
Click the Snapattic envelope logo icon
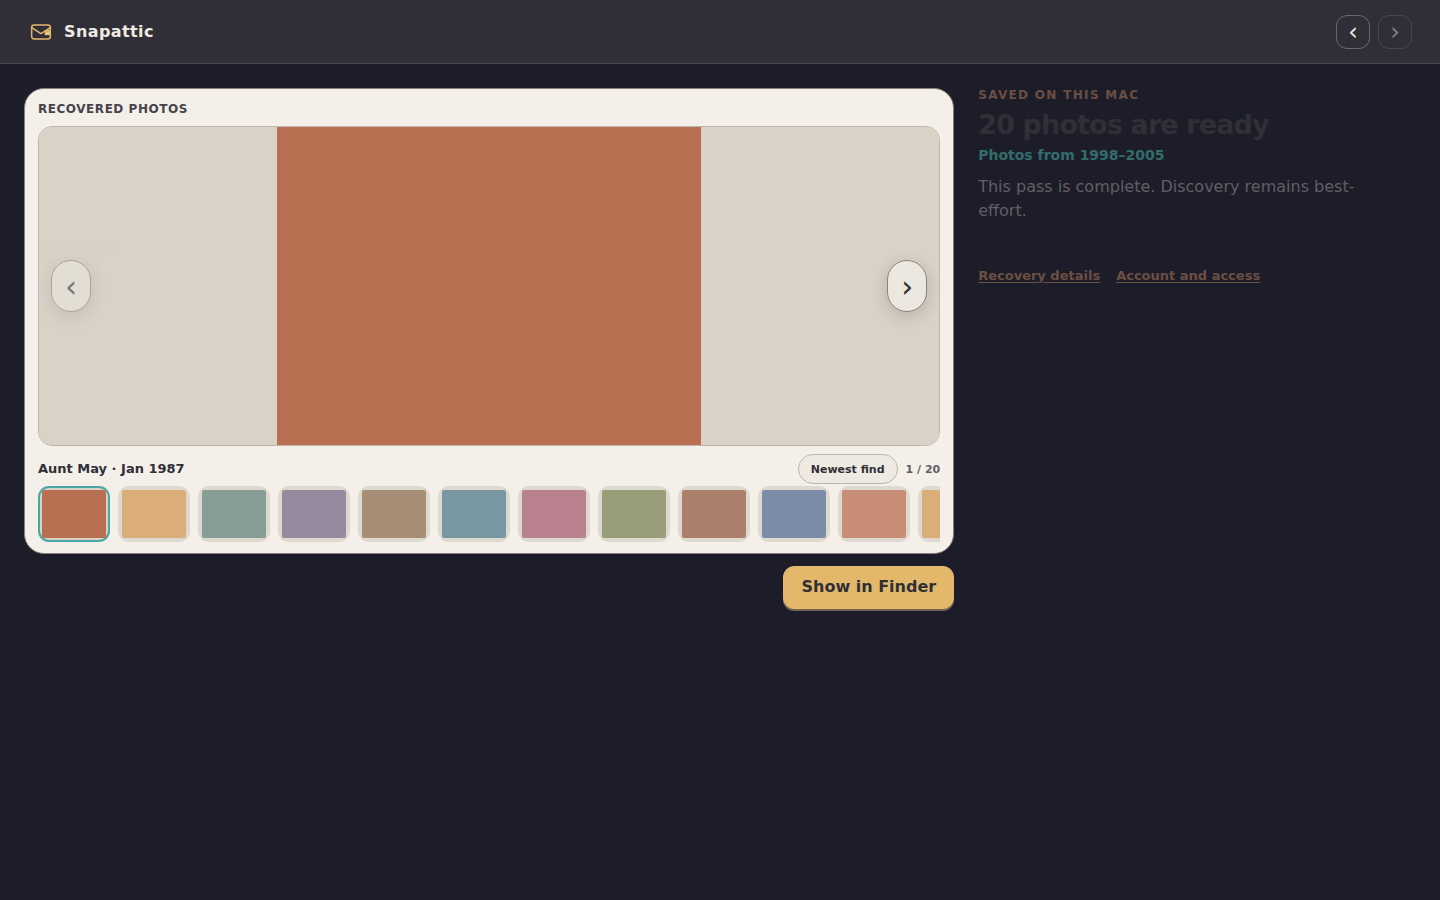(41, 32)
